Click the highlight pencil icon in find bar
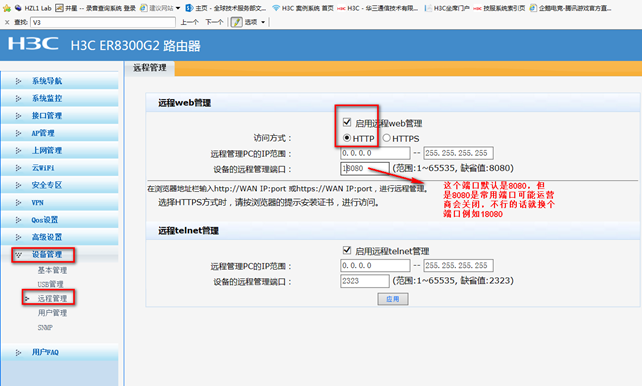This screenshot has width=642, height=386. [236, 22]
